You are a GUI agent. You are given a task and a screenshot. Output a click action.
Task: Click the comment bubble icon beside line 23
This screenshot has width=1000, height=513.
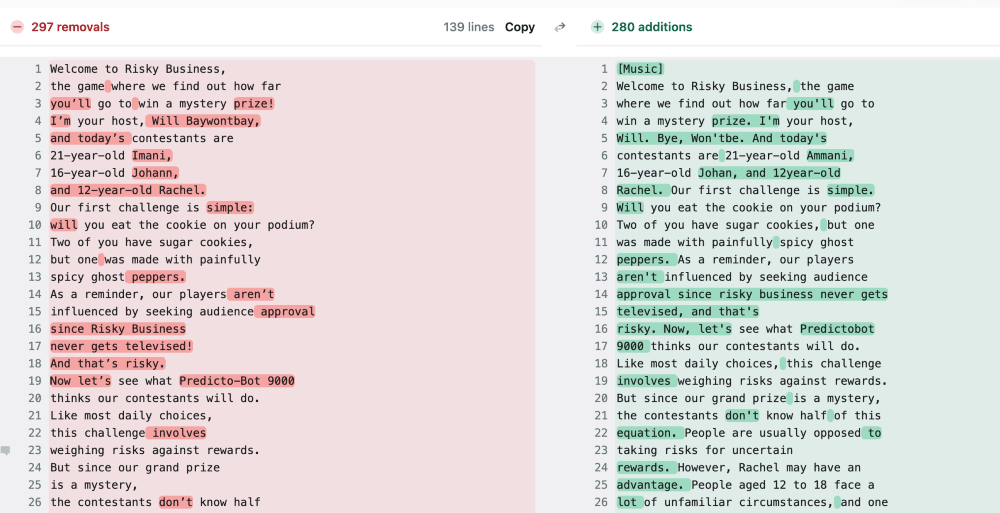pyautogui.click(x=6, y=451)
